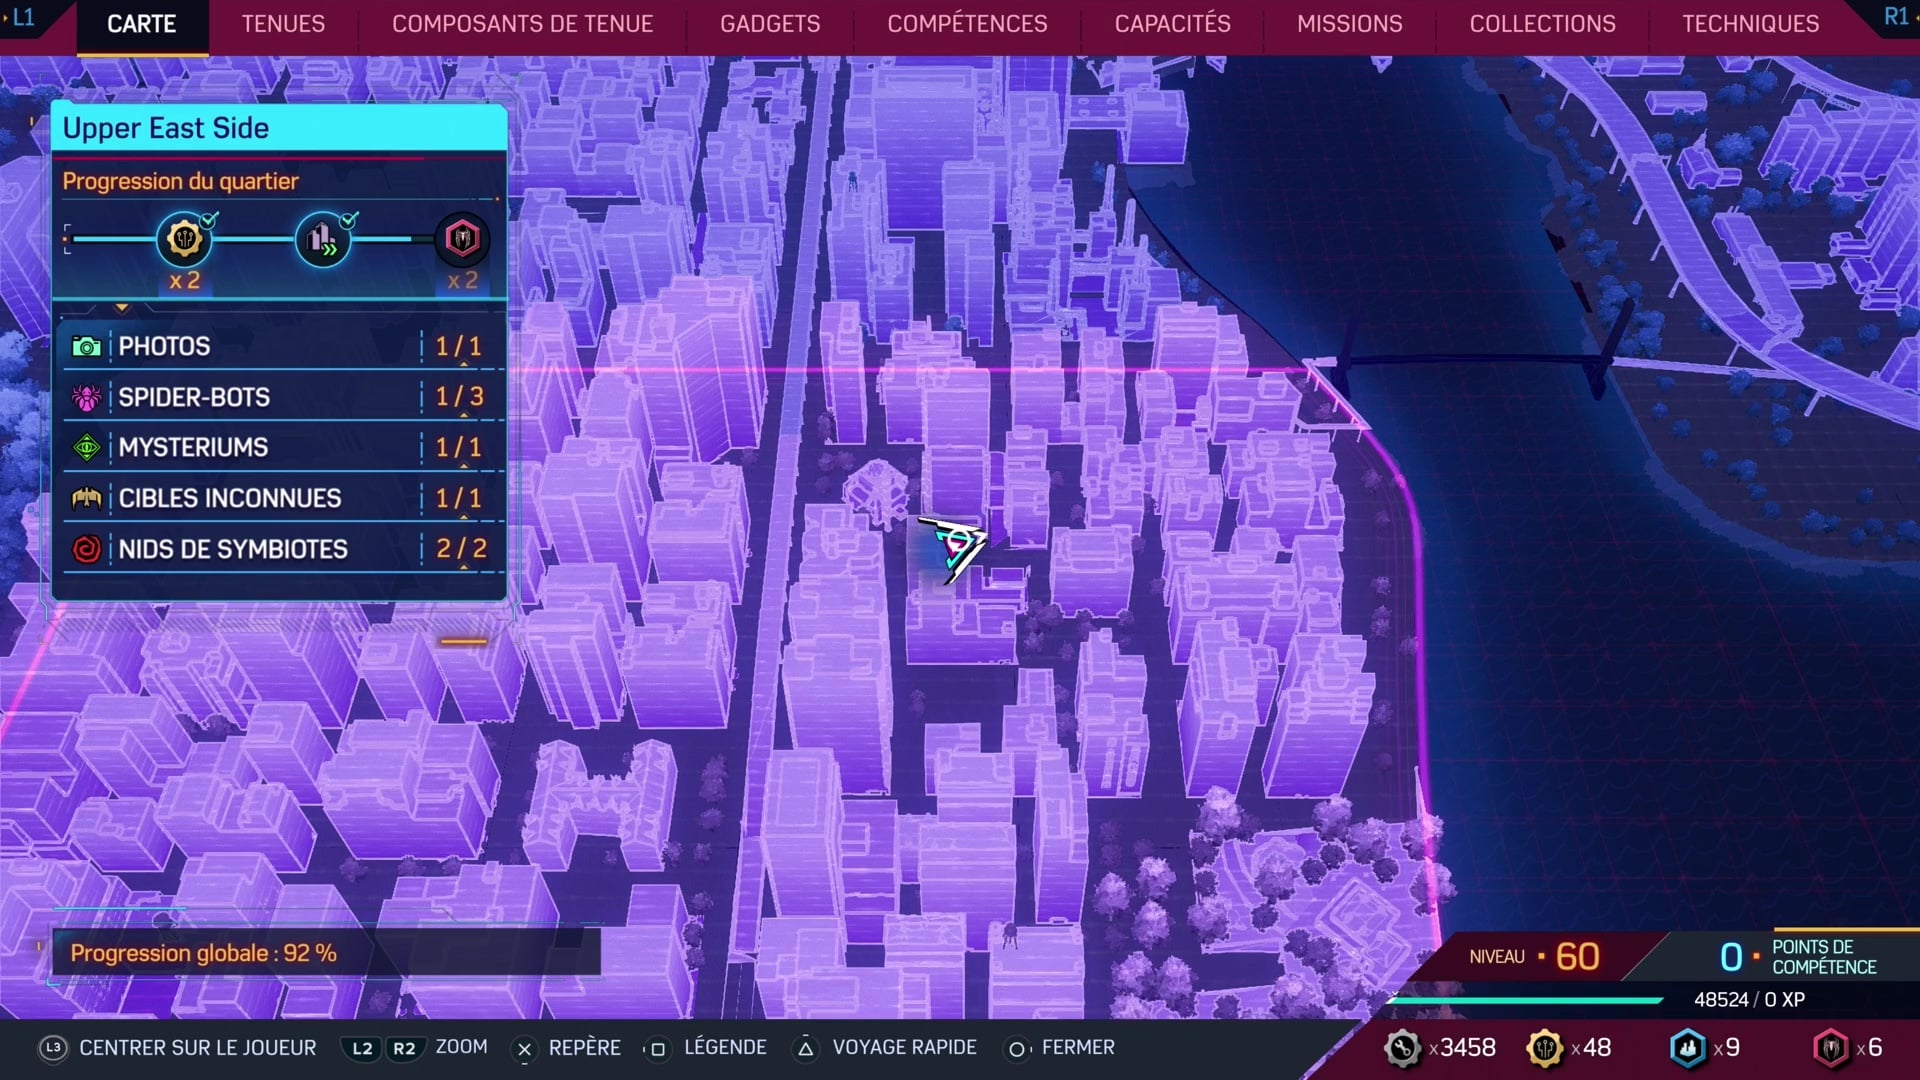The height and width of the screenshot is (1080, 1920).
Task: Click the SPIDER-BOTS collectible icon
Action: (88, 396)
